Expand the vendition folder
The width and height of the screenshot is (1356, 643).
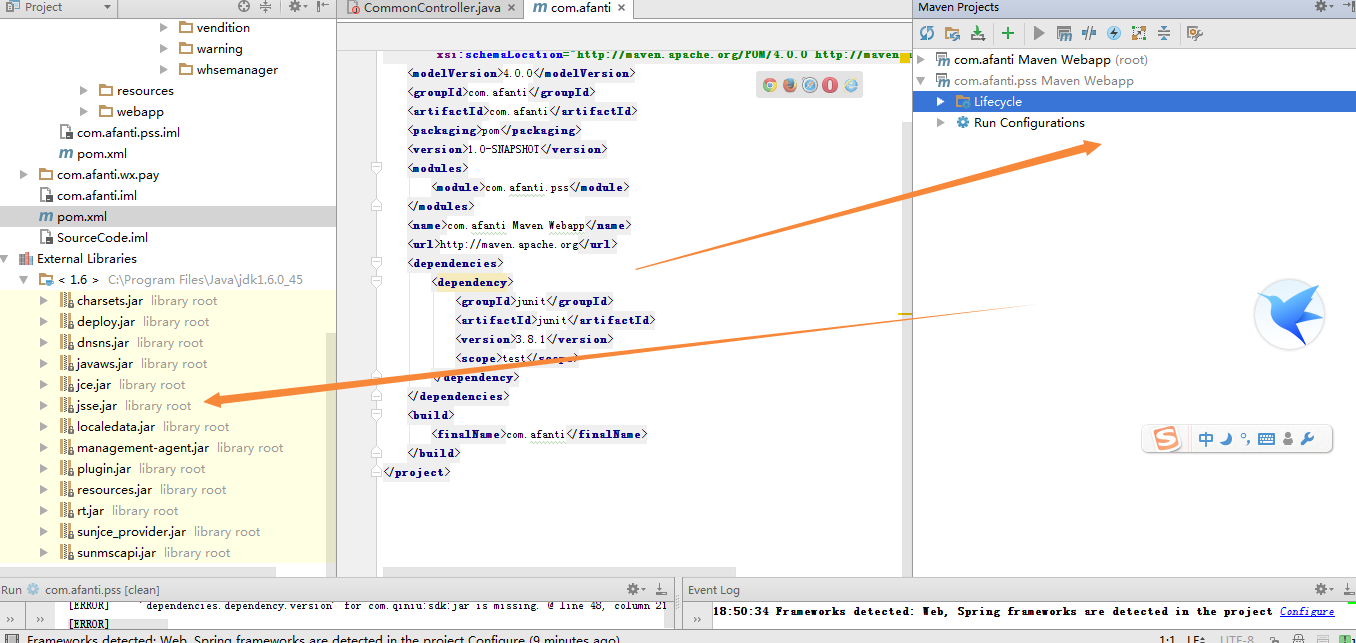164,28
